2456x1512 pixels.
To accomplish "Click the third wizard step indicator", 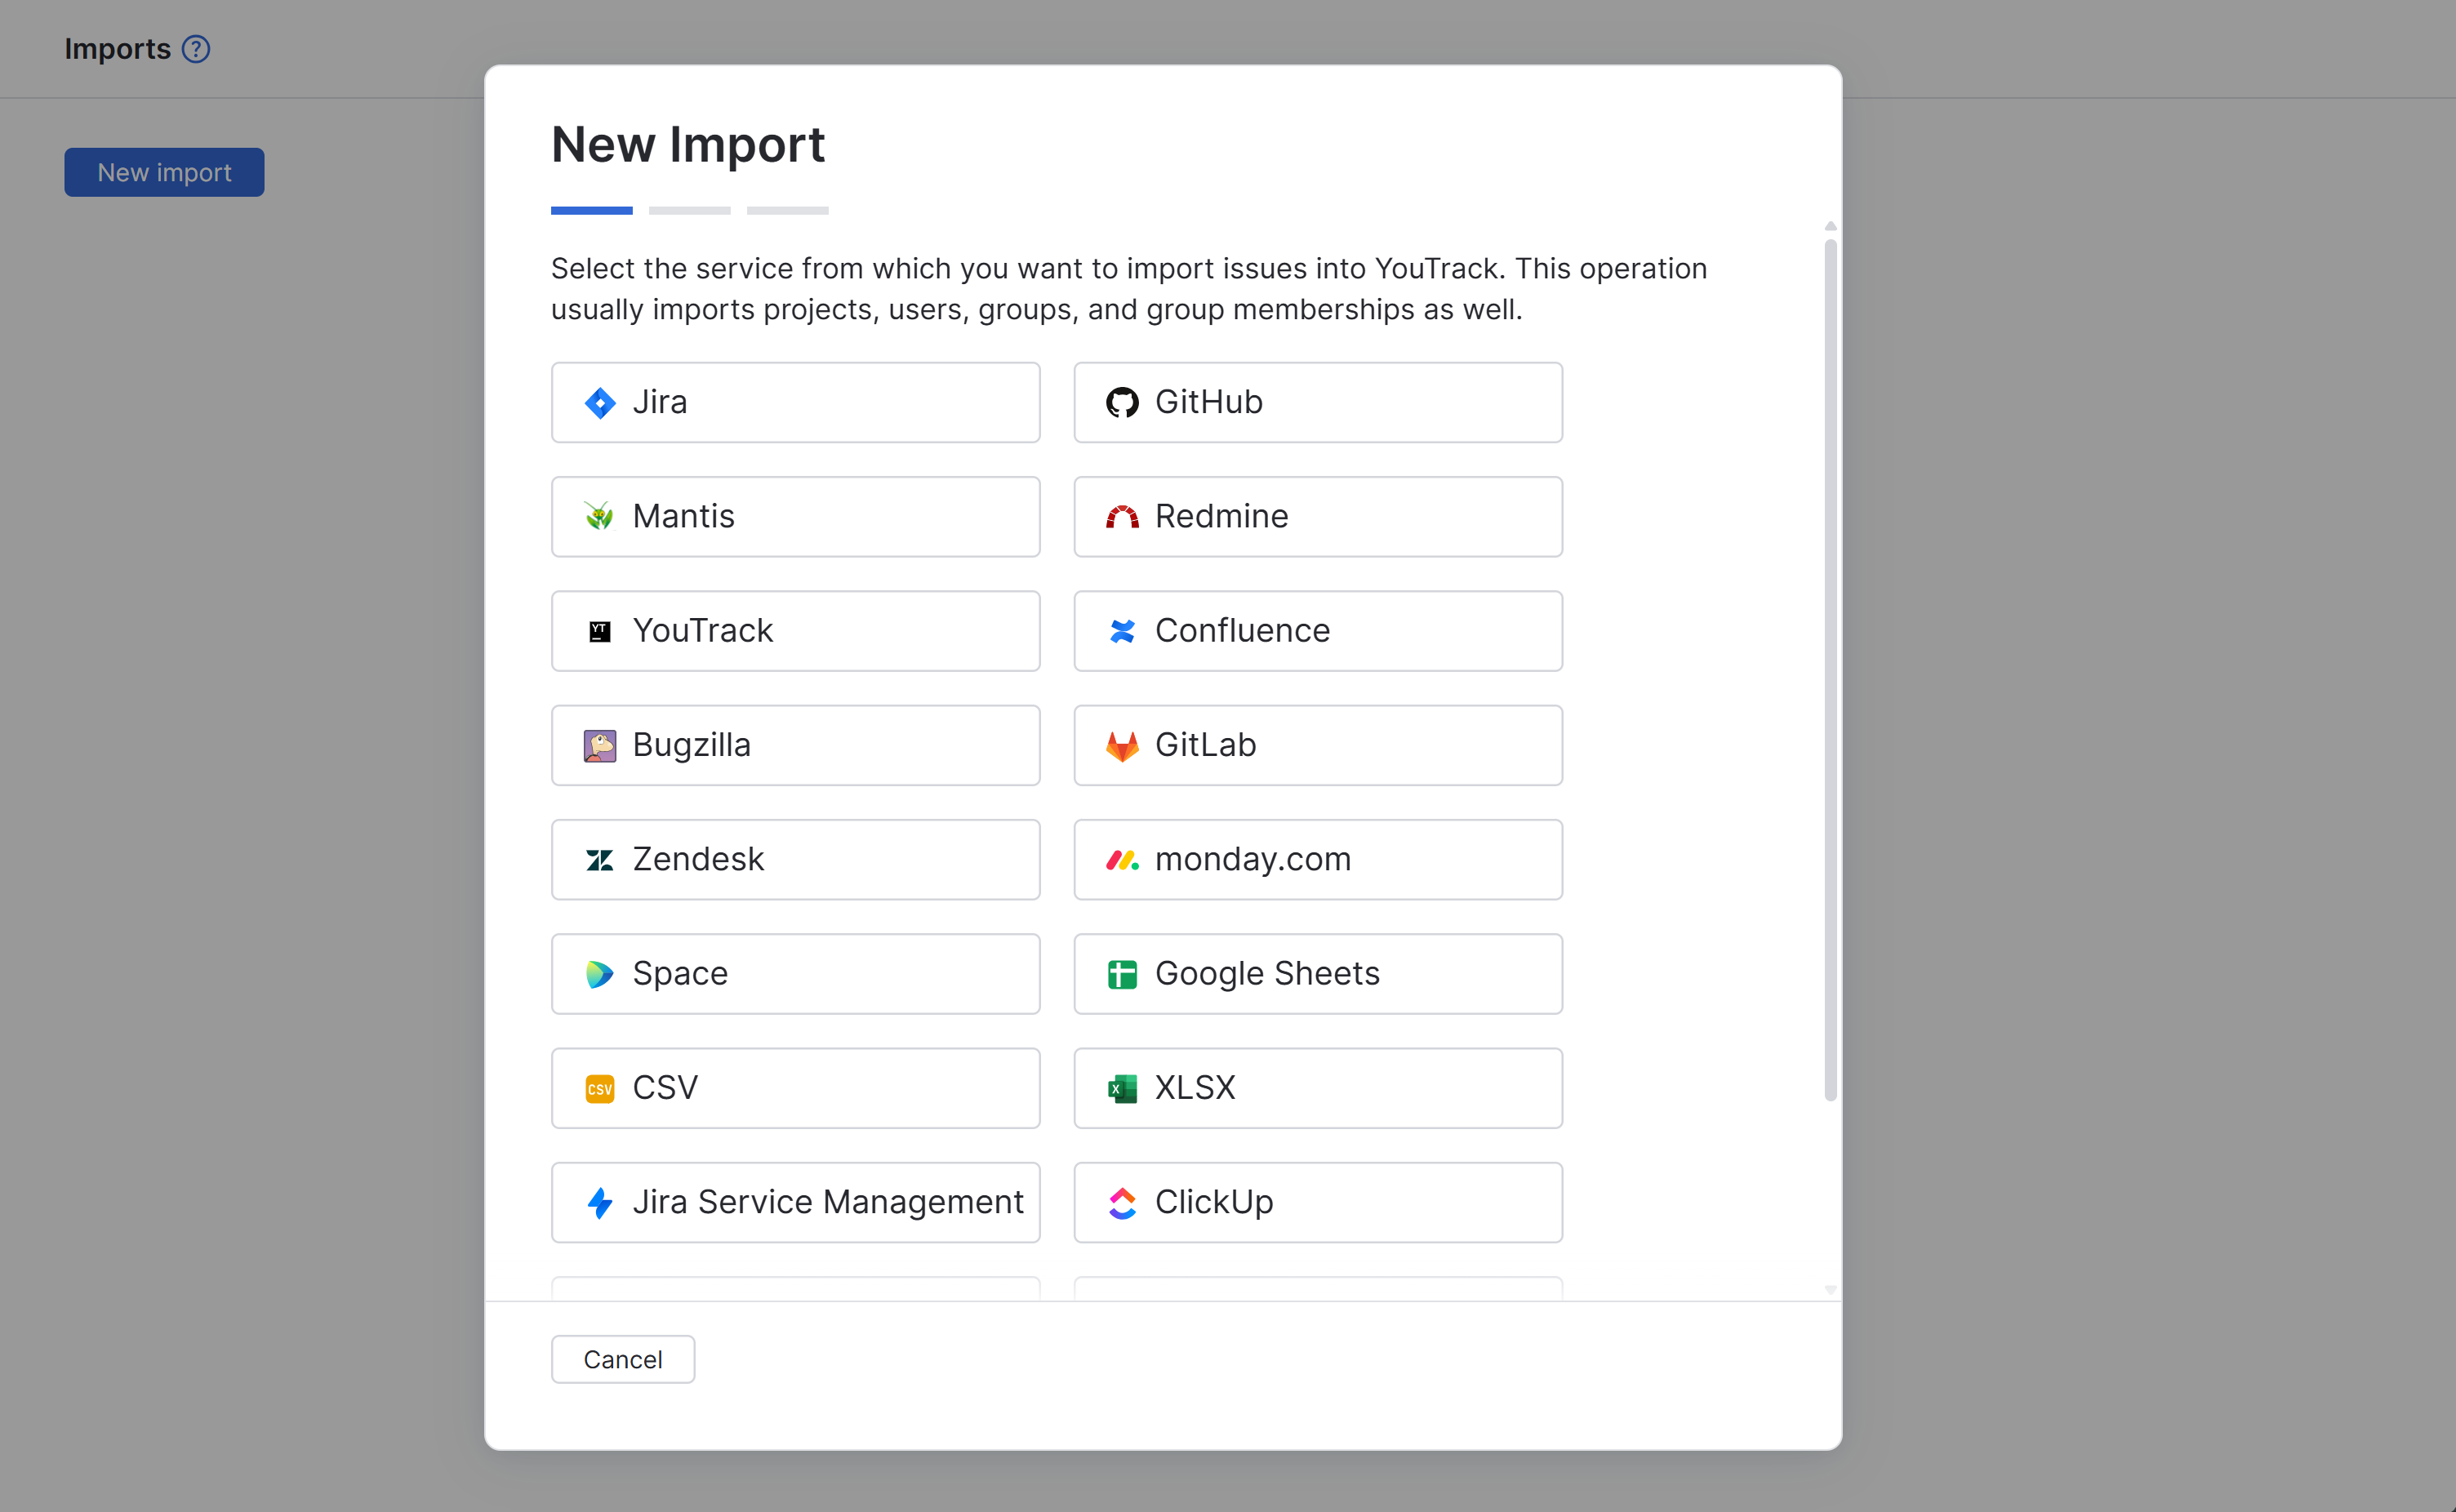I will [x=788, y=211].
